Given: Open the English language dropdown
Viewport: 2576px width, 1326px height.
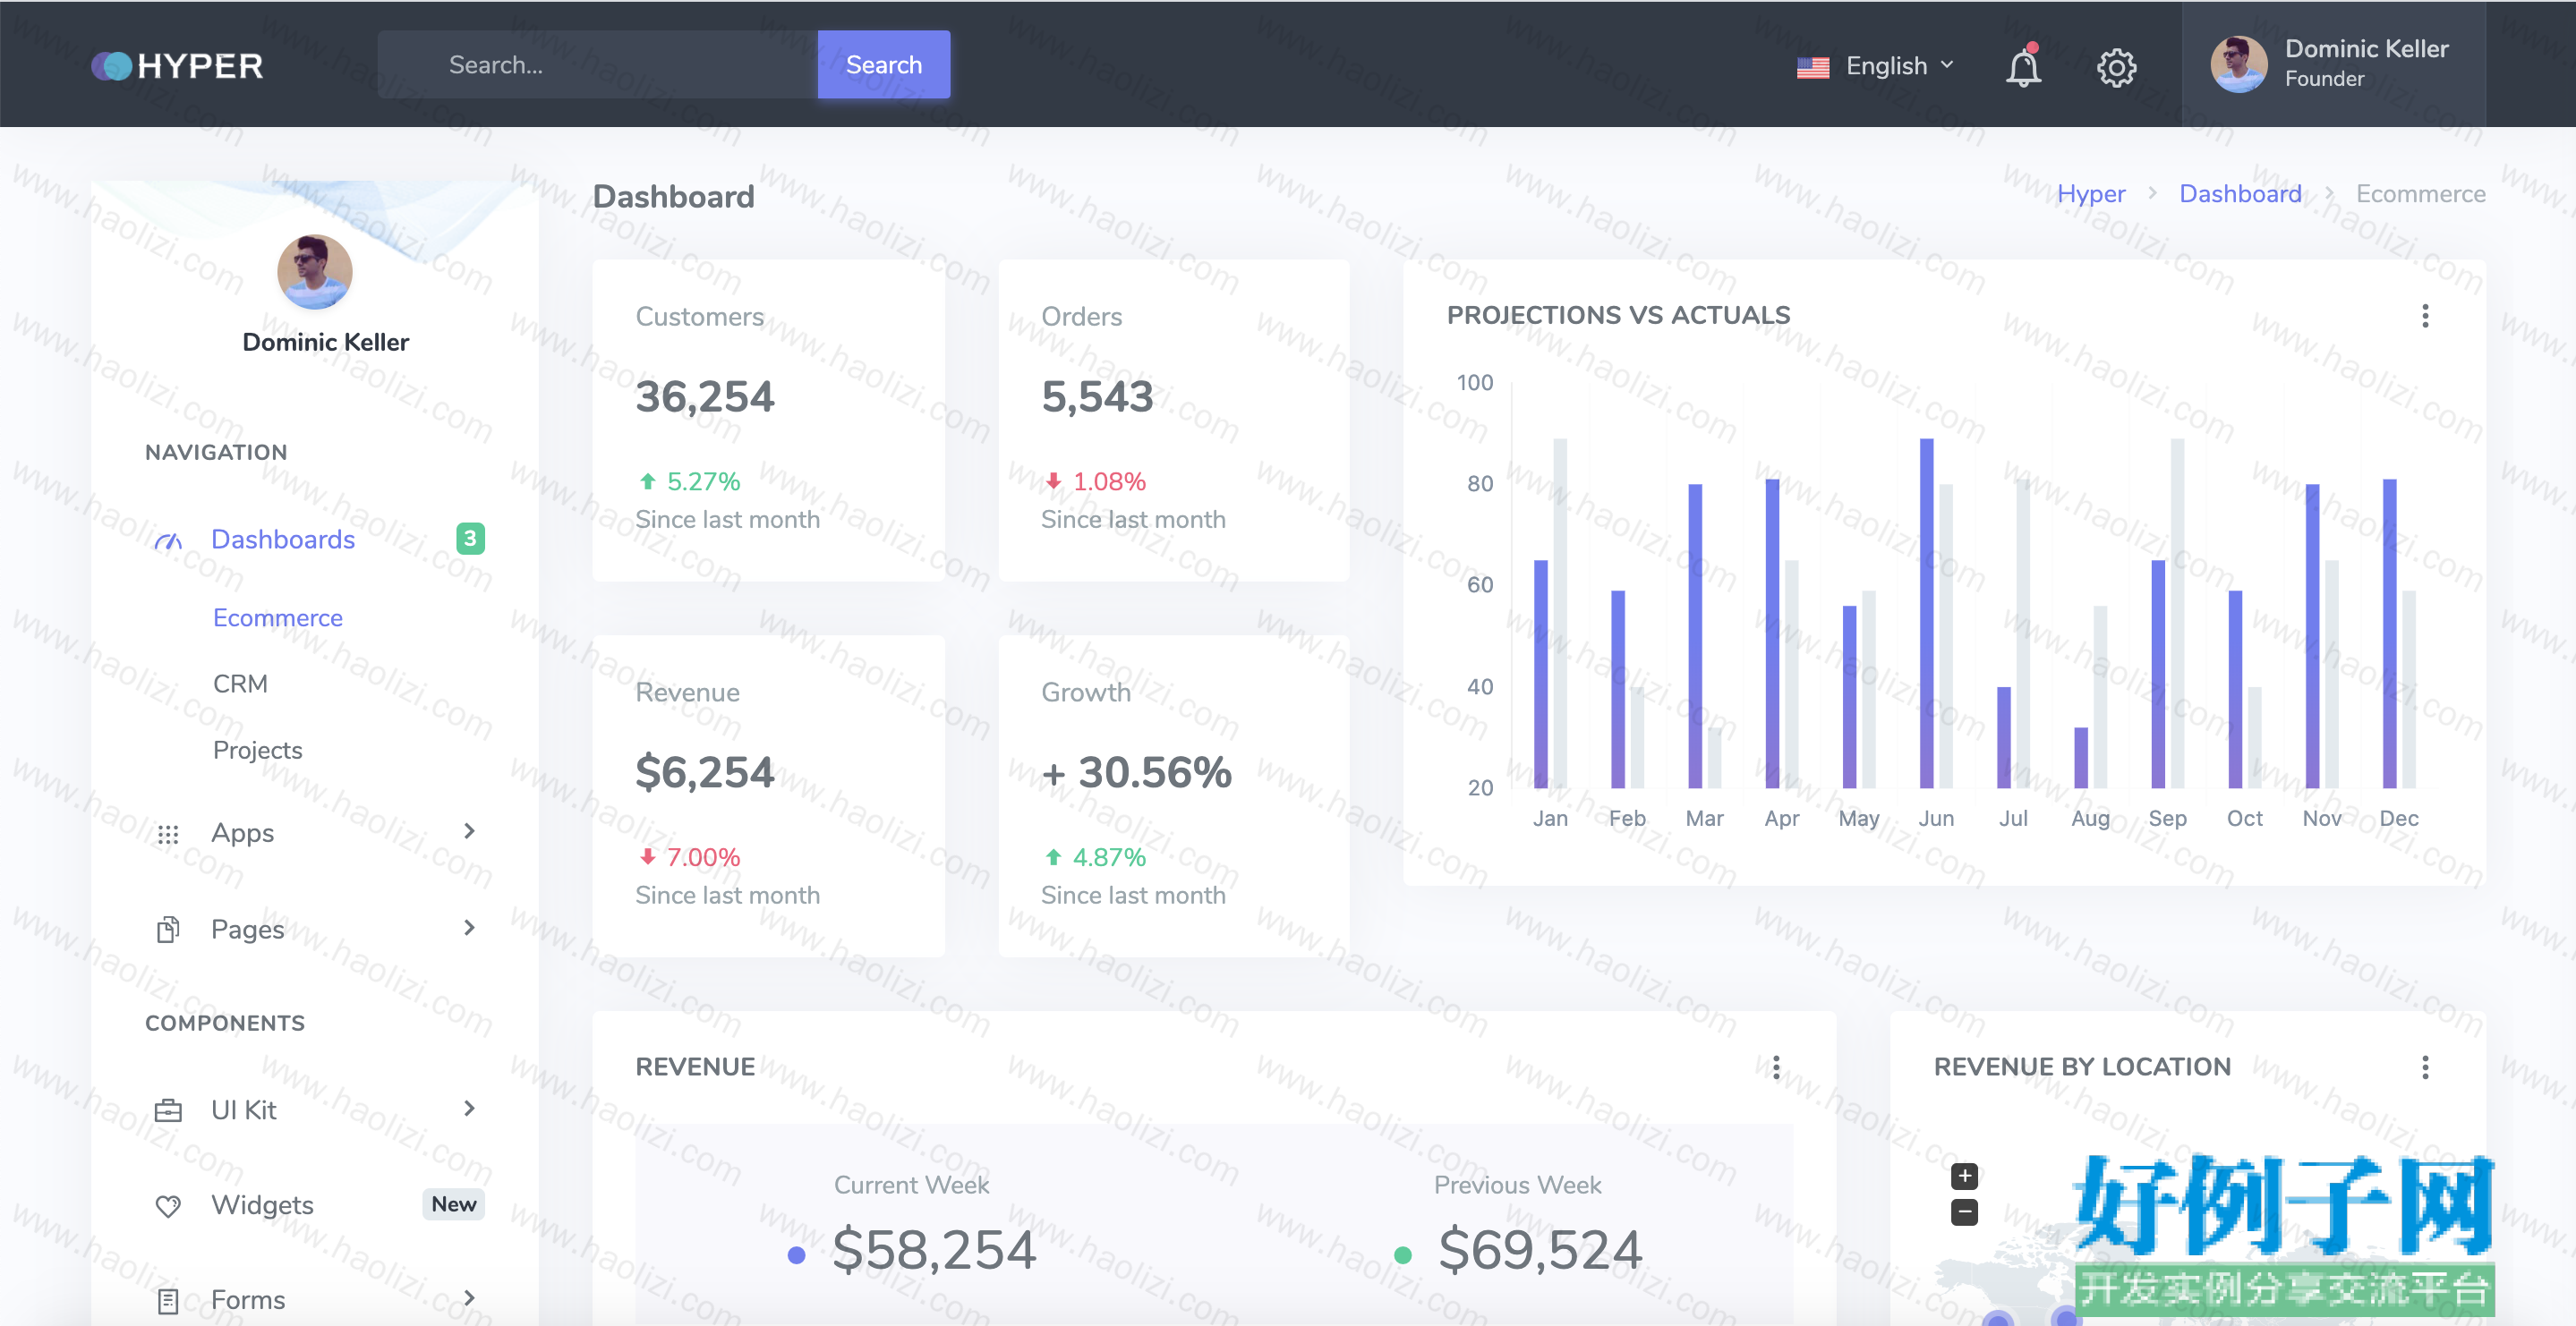Looking at the screenshot, I should click(x=1875, y=66).
